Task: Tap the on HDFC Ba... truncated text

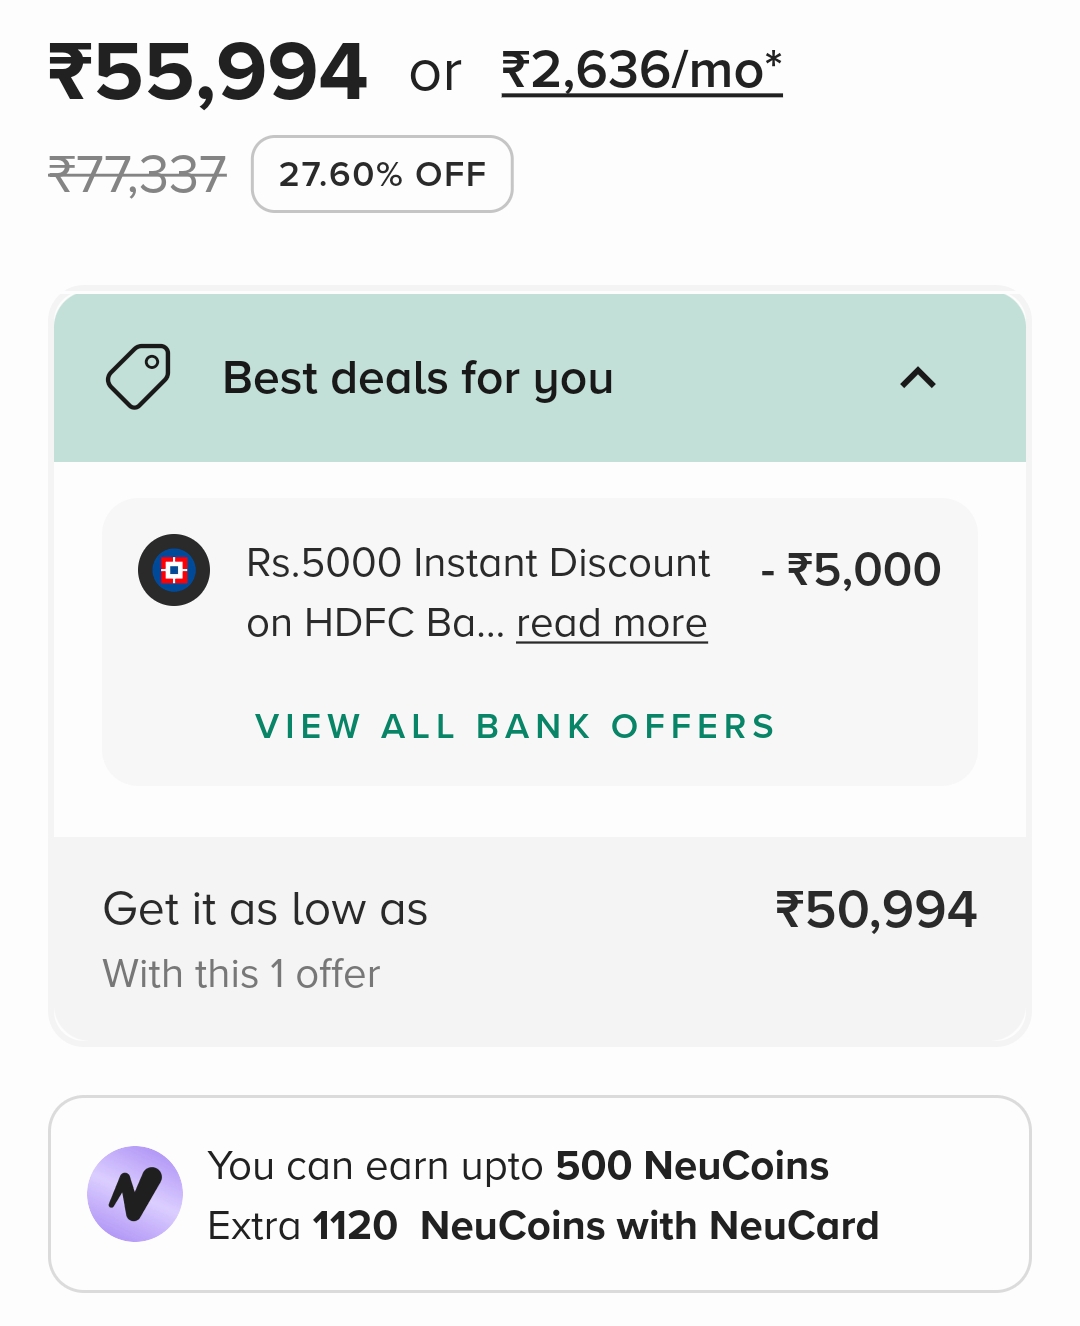Action: [375, 624]
